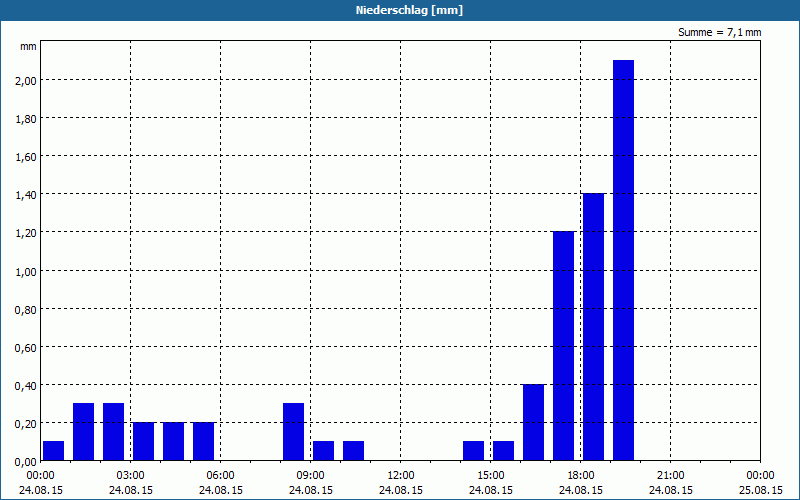Viewport: 800px width, 500px height.
Task: Click the 1,80 y-axis label
Action: pos(26,118)
